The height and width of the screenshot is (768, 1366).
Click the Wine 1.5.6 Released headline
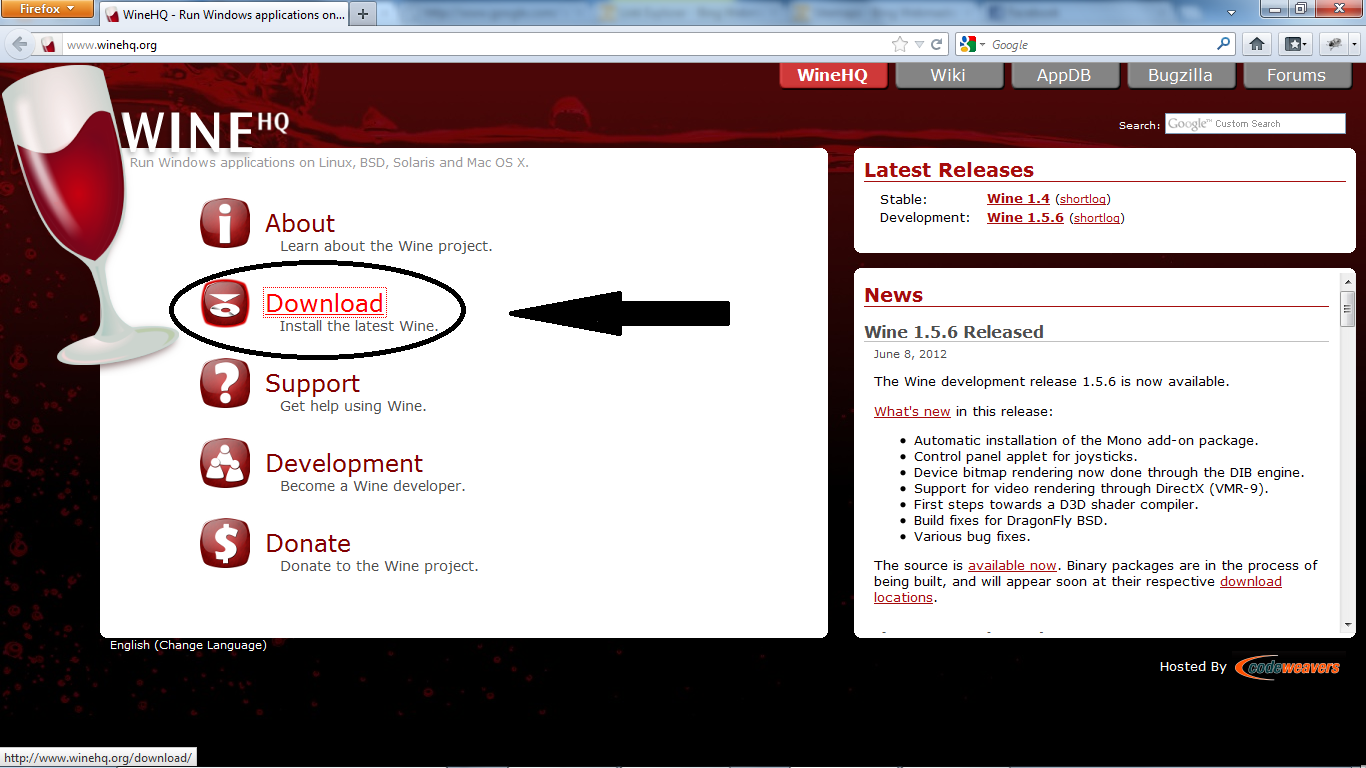pyautogui.click(x=954, y=332)
